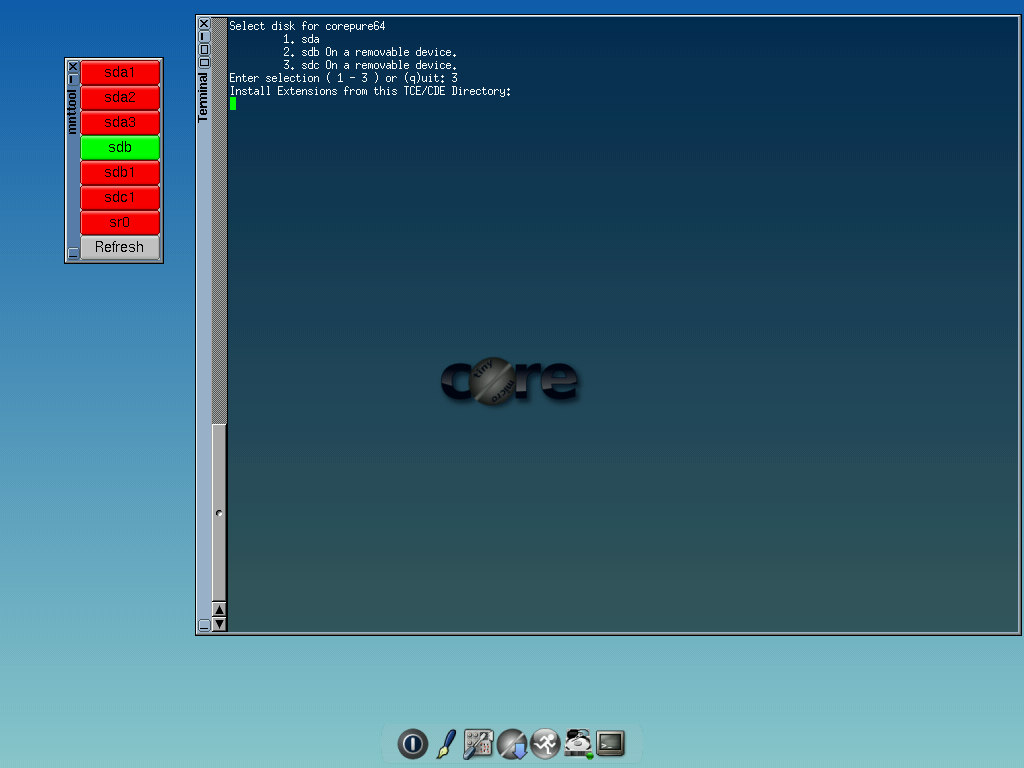The width and height of the screenshot is (1024, 768).
Task: Mount the sr0 optical drive in mnttool
Action: tap(120, 223)
